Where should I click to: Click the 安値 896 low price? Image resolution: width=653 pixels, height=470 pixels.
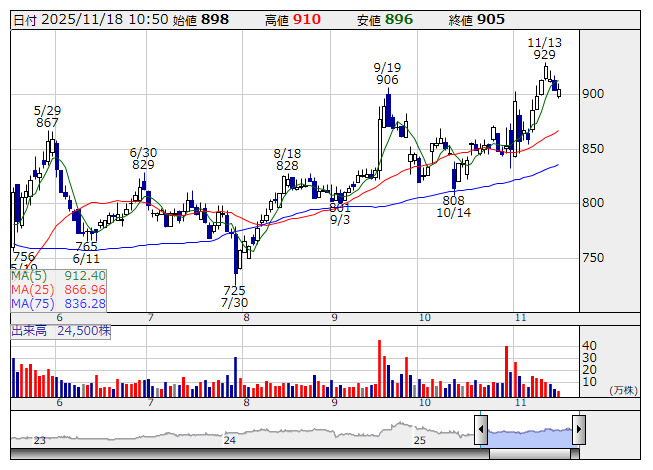click(x=385, y=20)
